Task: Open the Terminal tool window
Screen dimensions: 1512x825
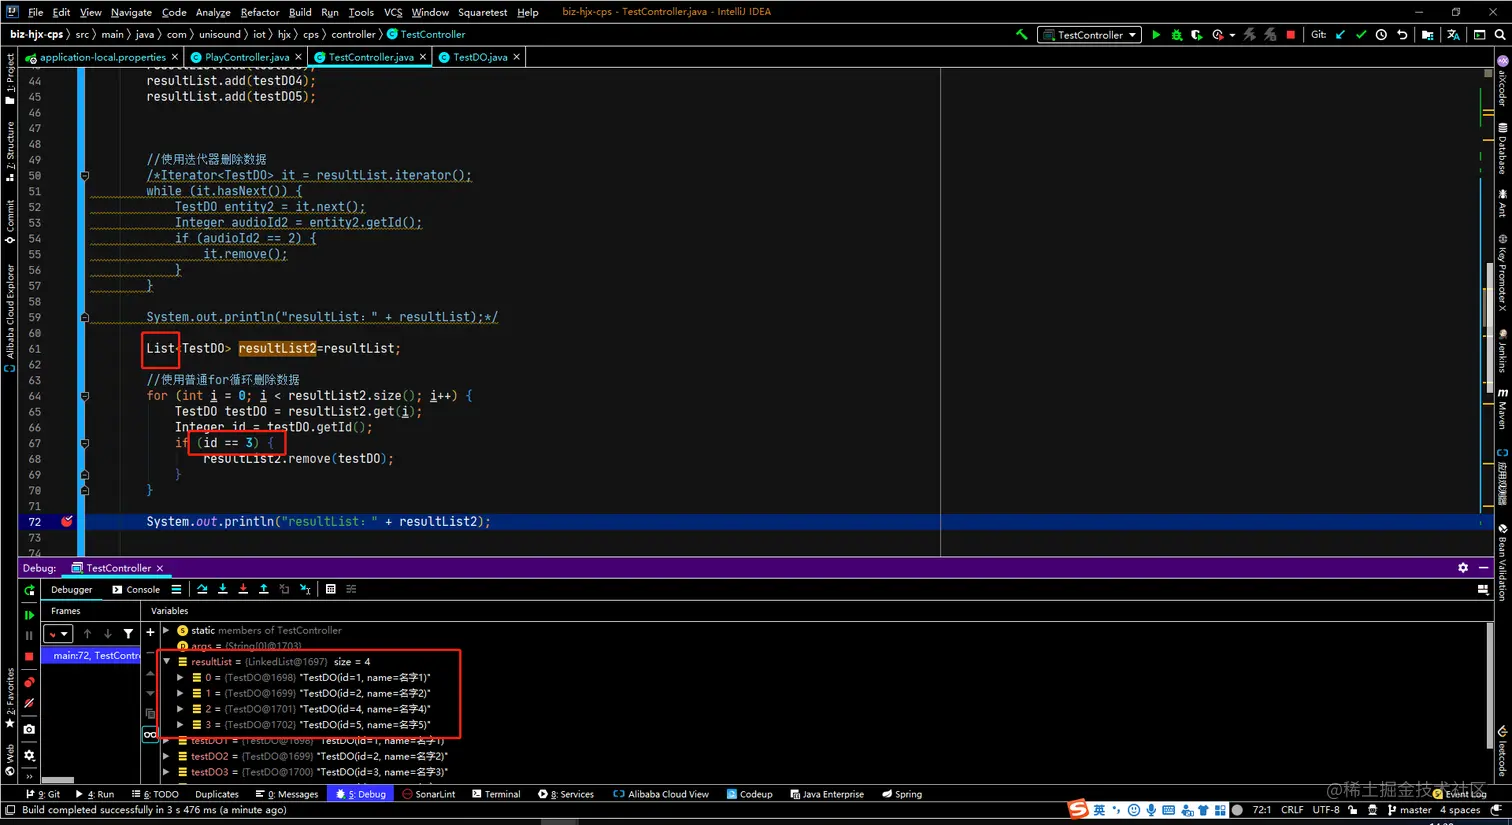Action: 494,794
